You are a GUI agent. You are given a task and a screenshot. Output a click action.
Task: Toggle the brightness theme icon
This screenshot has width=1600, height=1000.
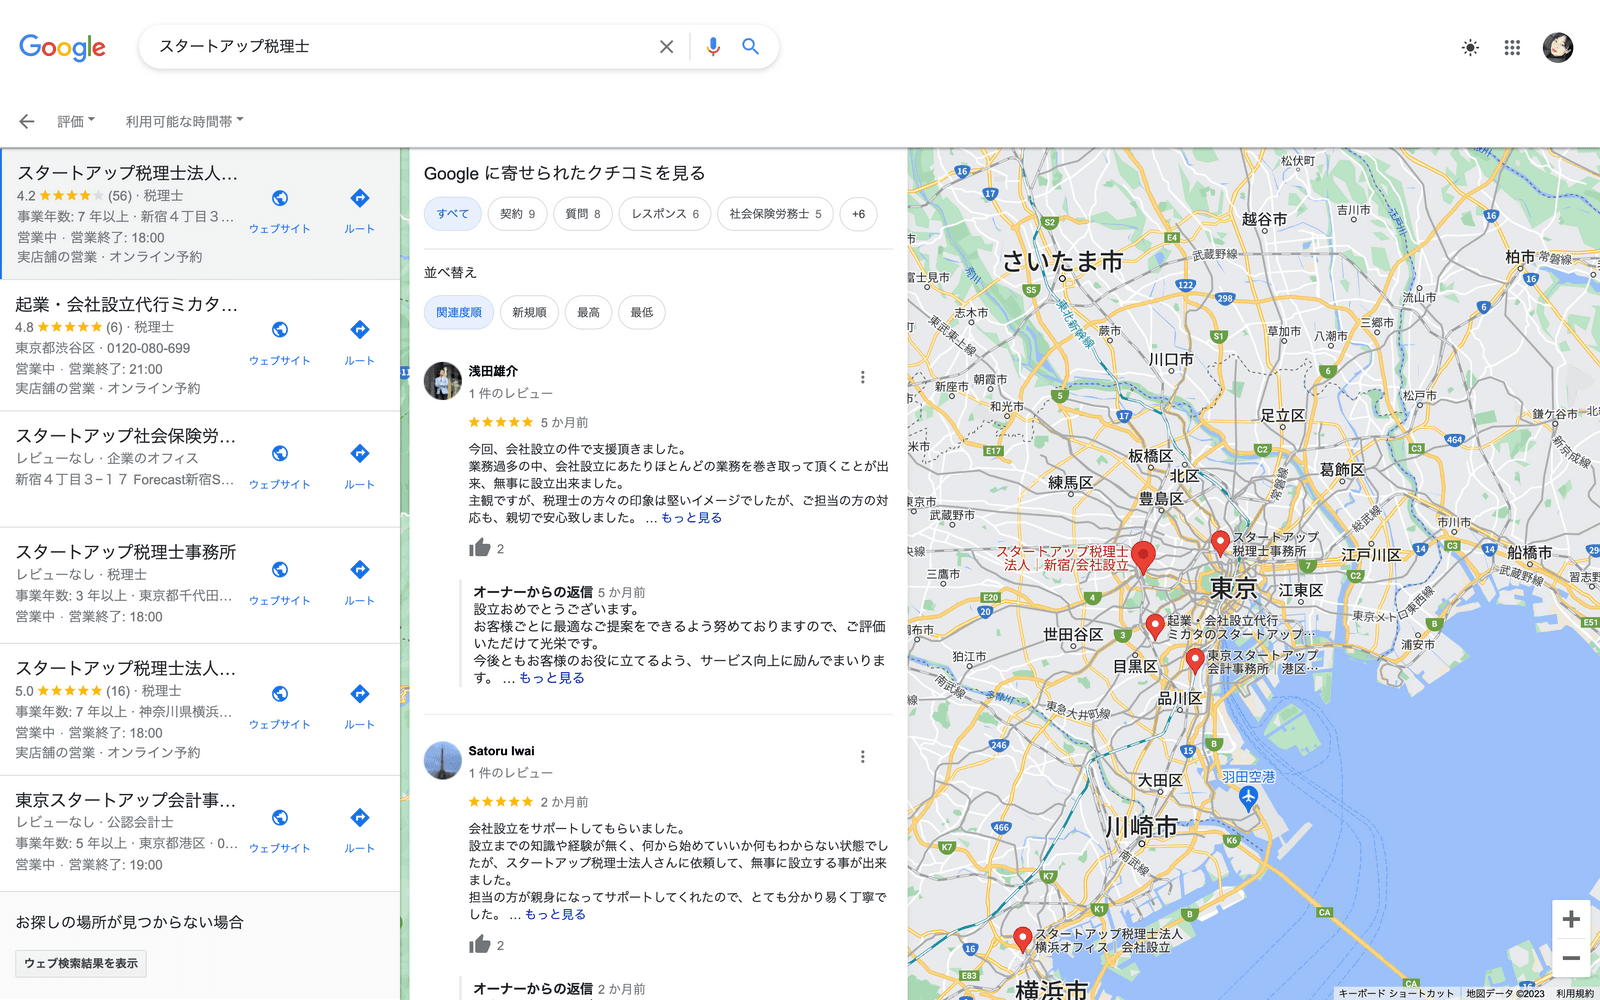1470,48
